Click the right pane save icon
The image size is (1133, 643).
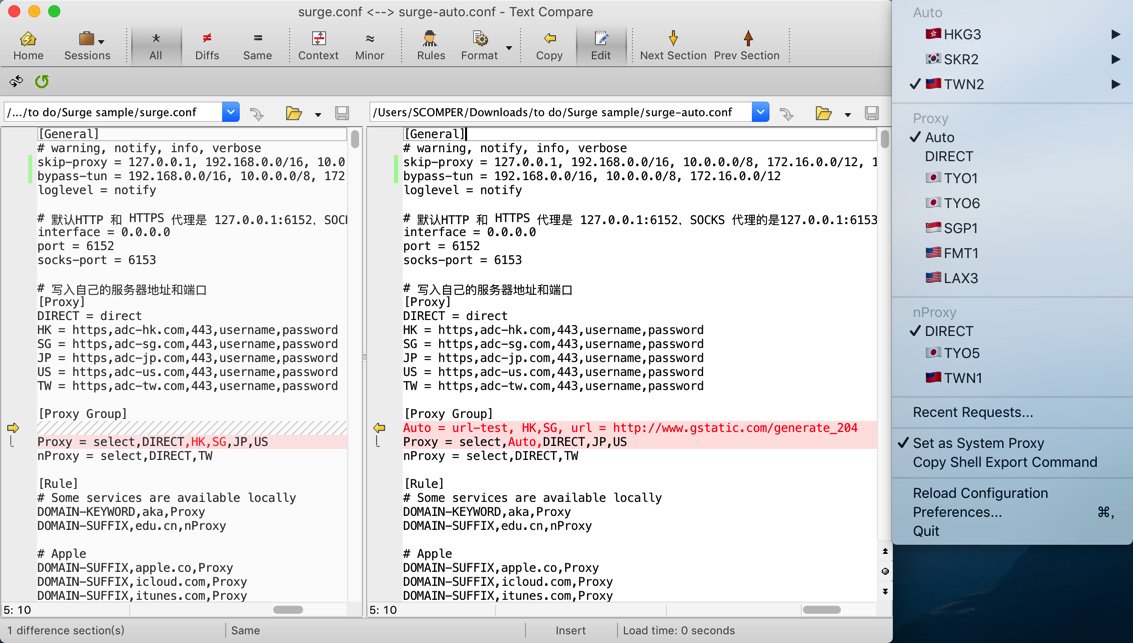871,113
